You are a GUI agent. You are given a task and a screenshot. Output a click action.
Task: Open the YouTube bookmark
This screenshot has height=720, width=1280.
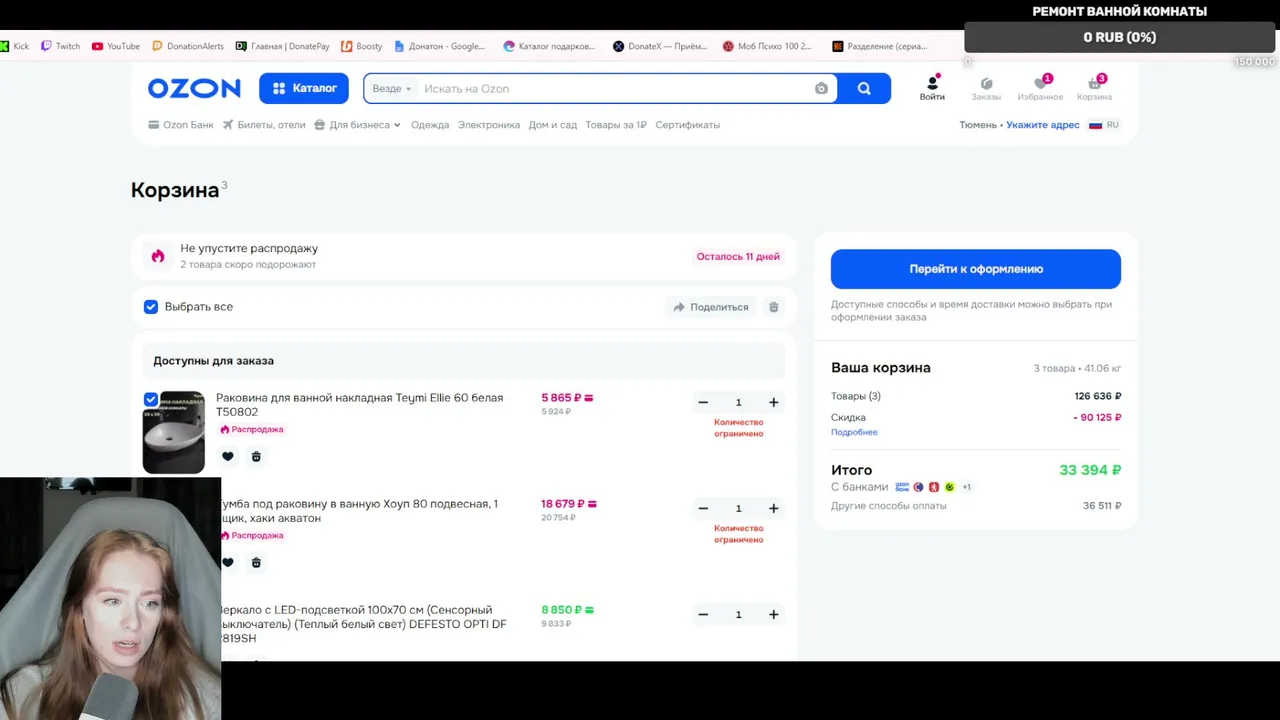coord(116,46)
